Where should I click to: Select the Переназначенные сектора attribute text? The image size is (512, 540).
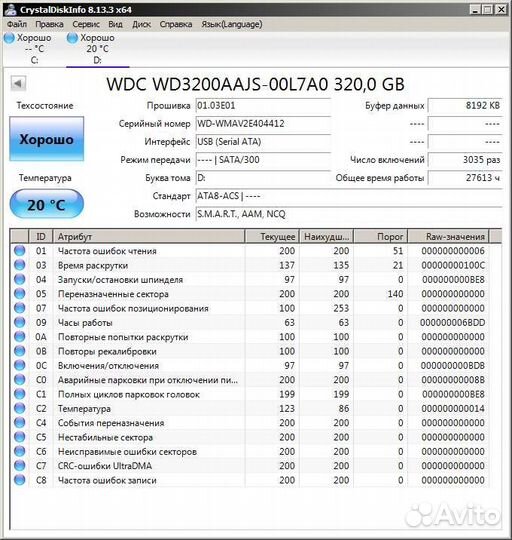(x=113, y=294)
